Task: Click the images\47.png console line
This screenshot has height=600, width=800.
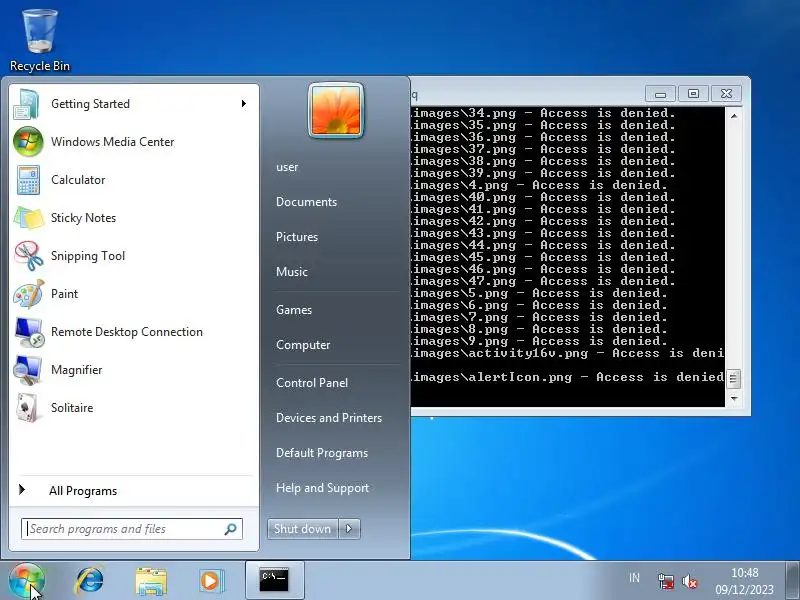Action: click(x=543, y=282)
